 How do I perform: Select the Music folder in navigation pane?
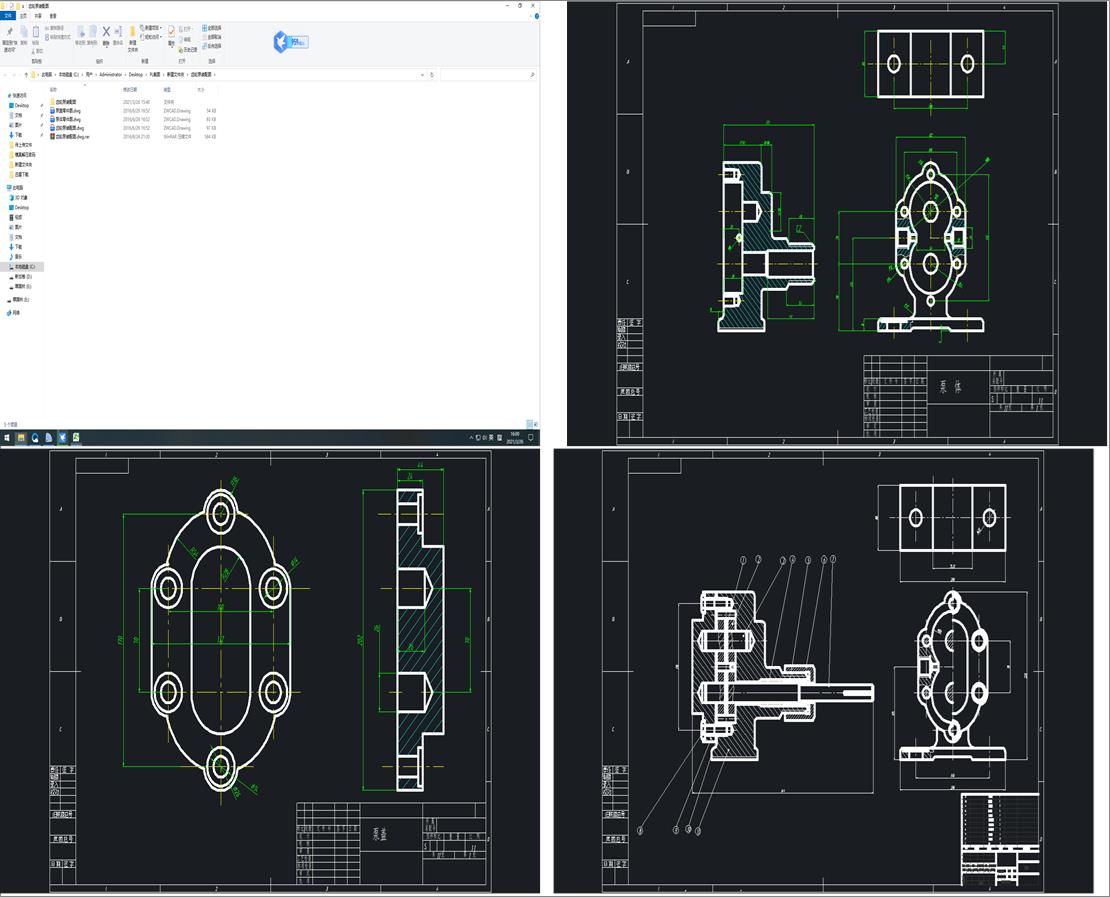click(18, 256)
